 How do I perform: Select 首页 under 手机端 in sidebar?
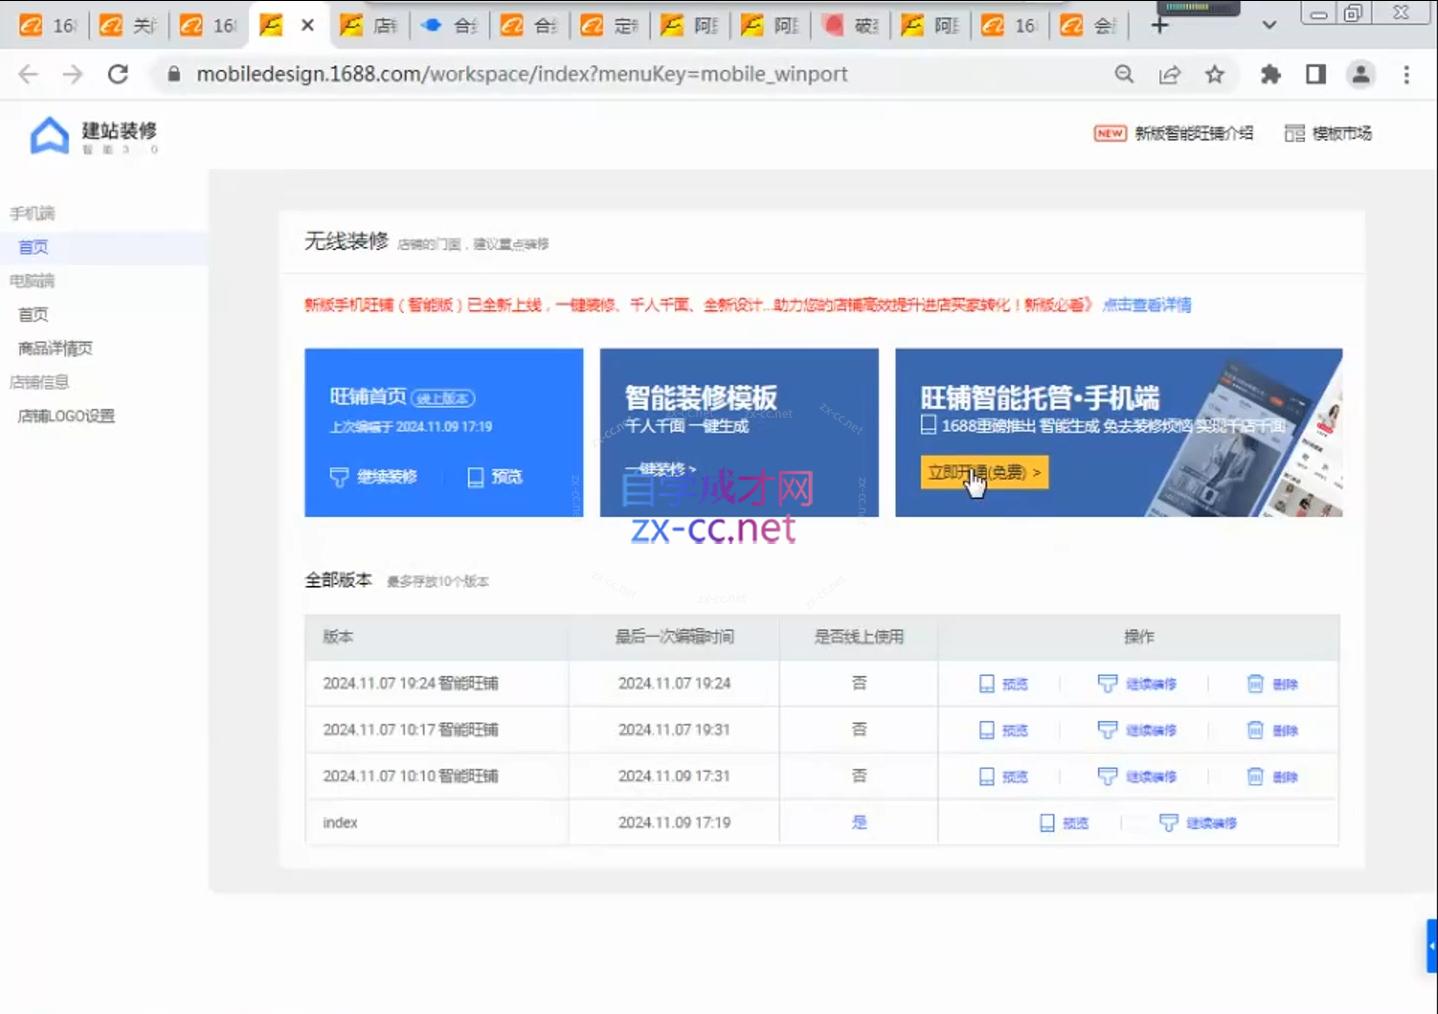pos(33,247)
